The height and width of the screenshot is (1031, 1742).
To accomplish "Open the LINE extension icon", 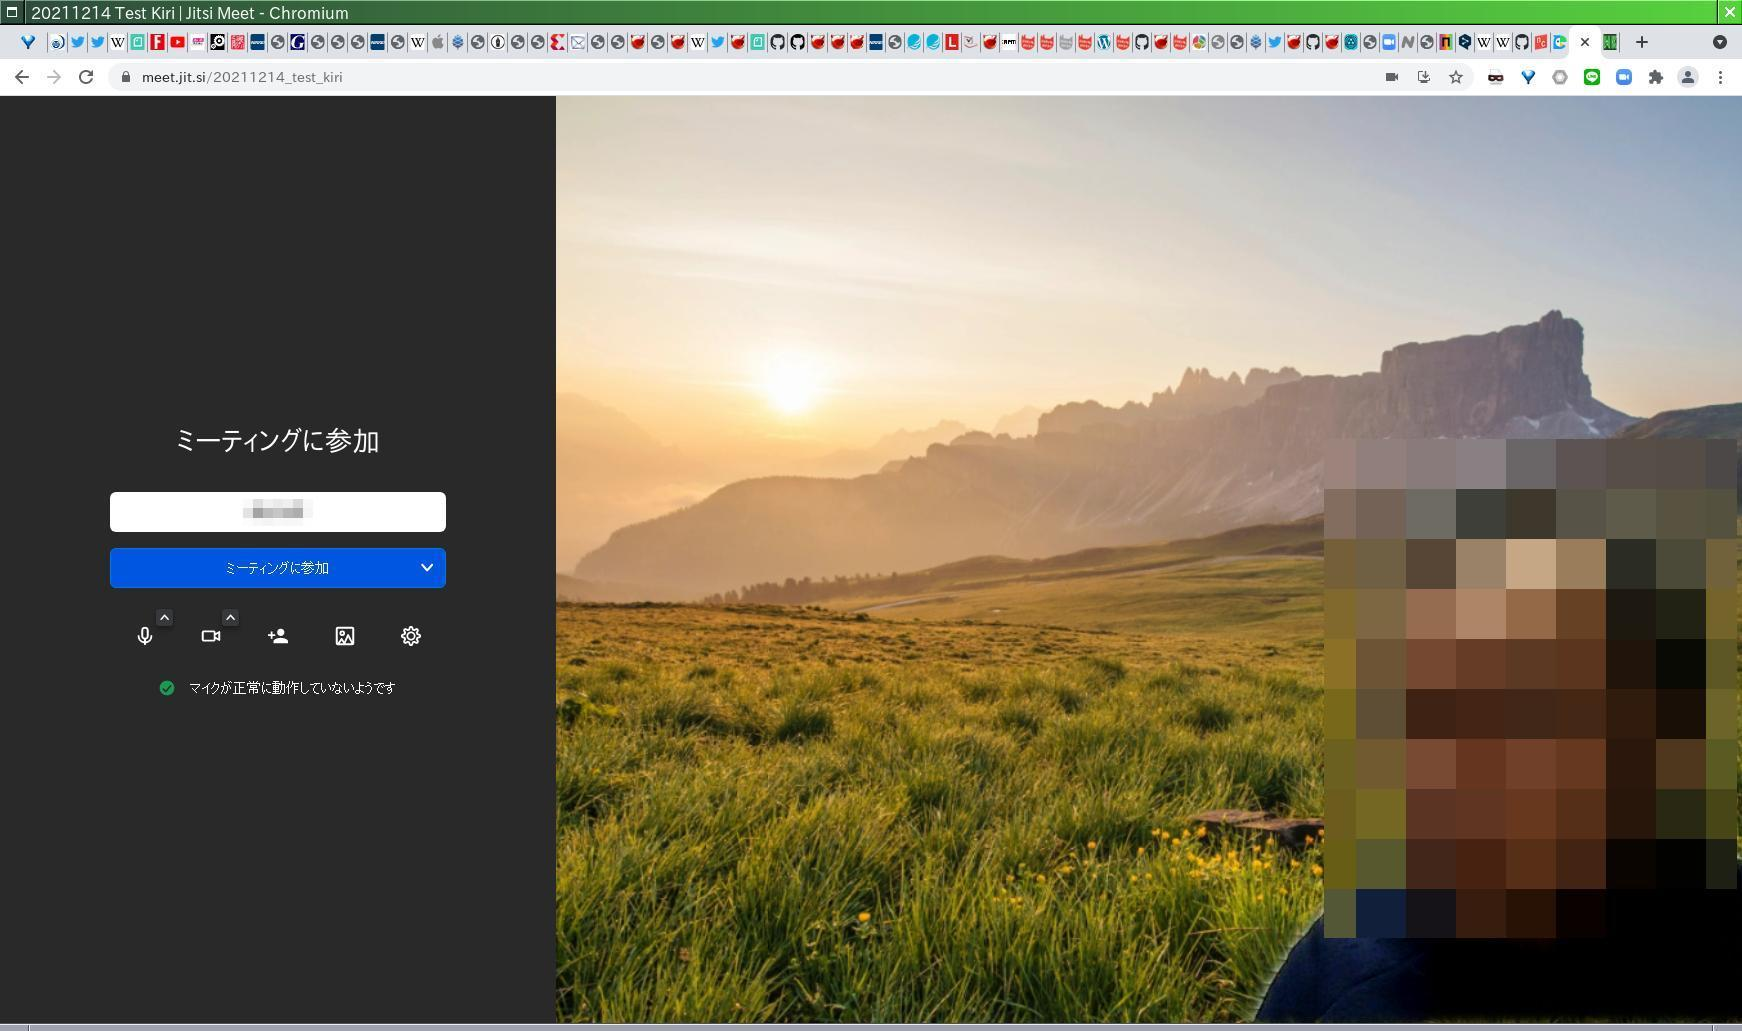I will 1591,77.
